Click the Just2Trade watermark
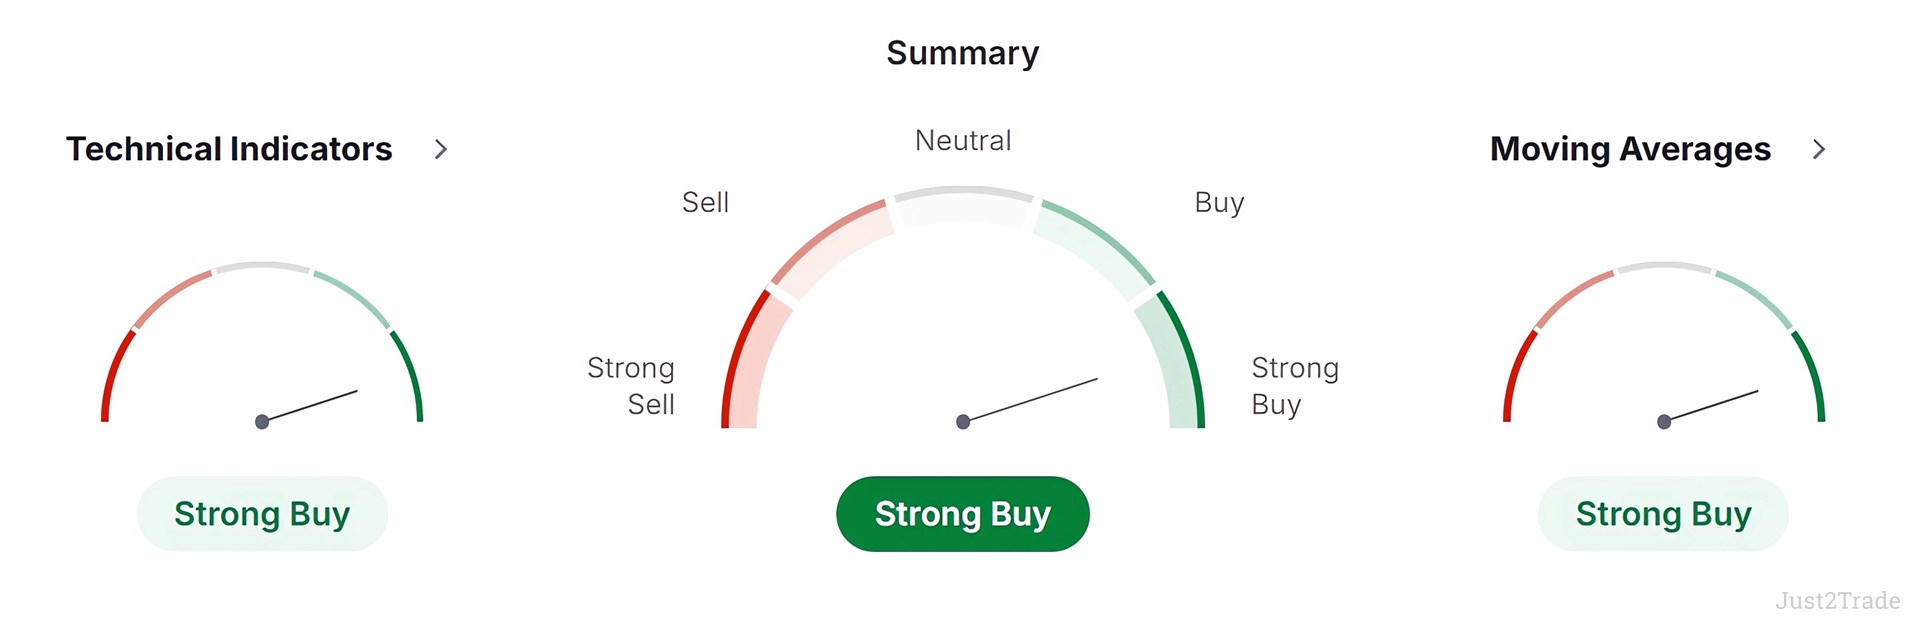This screenshot has width=1920, height=629. (x=1838, y=601)
